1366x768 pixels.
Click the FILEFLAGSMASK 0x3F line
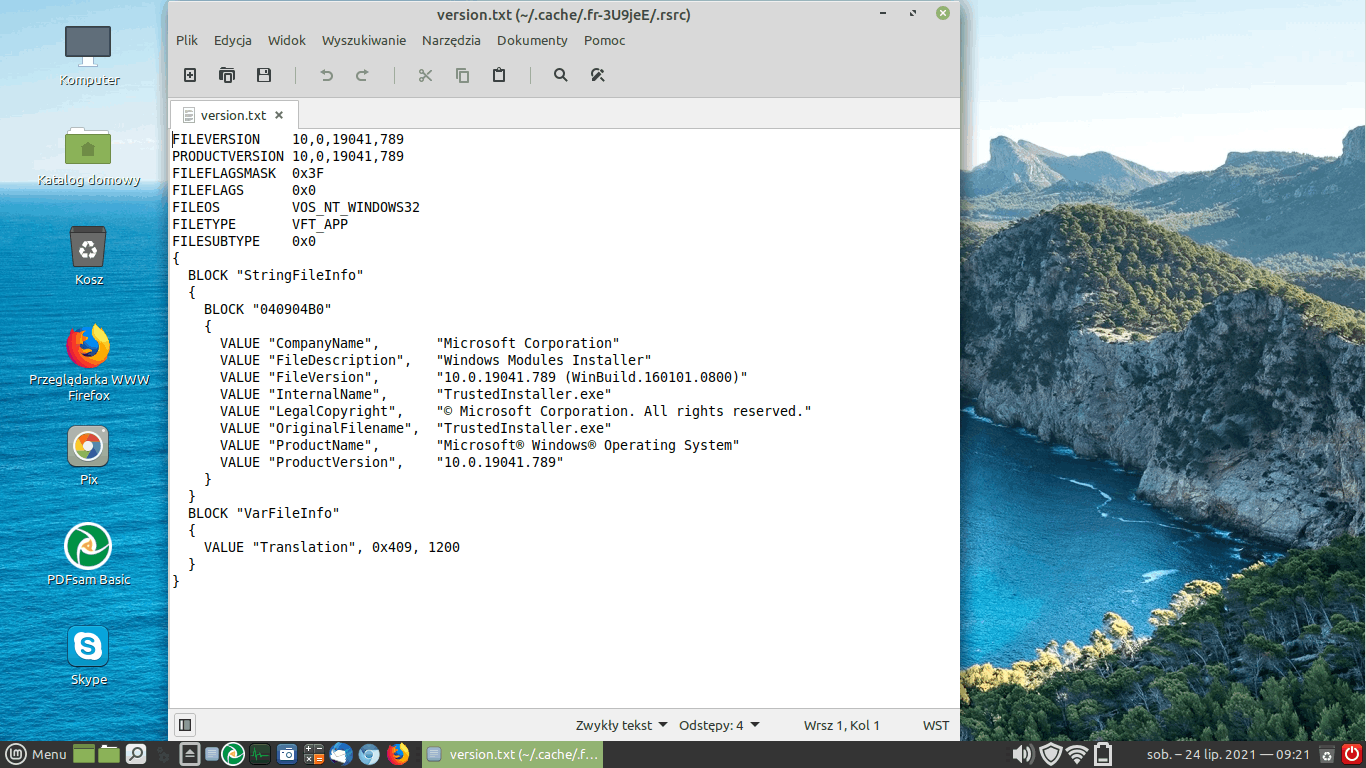tap(248, 173)
